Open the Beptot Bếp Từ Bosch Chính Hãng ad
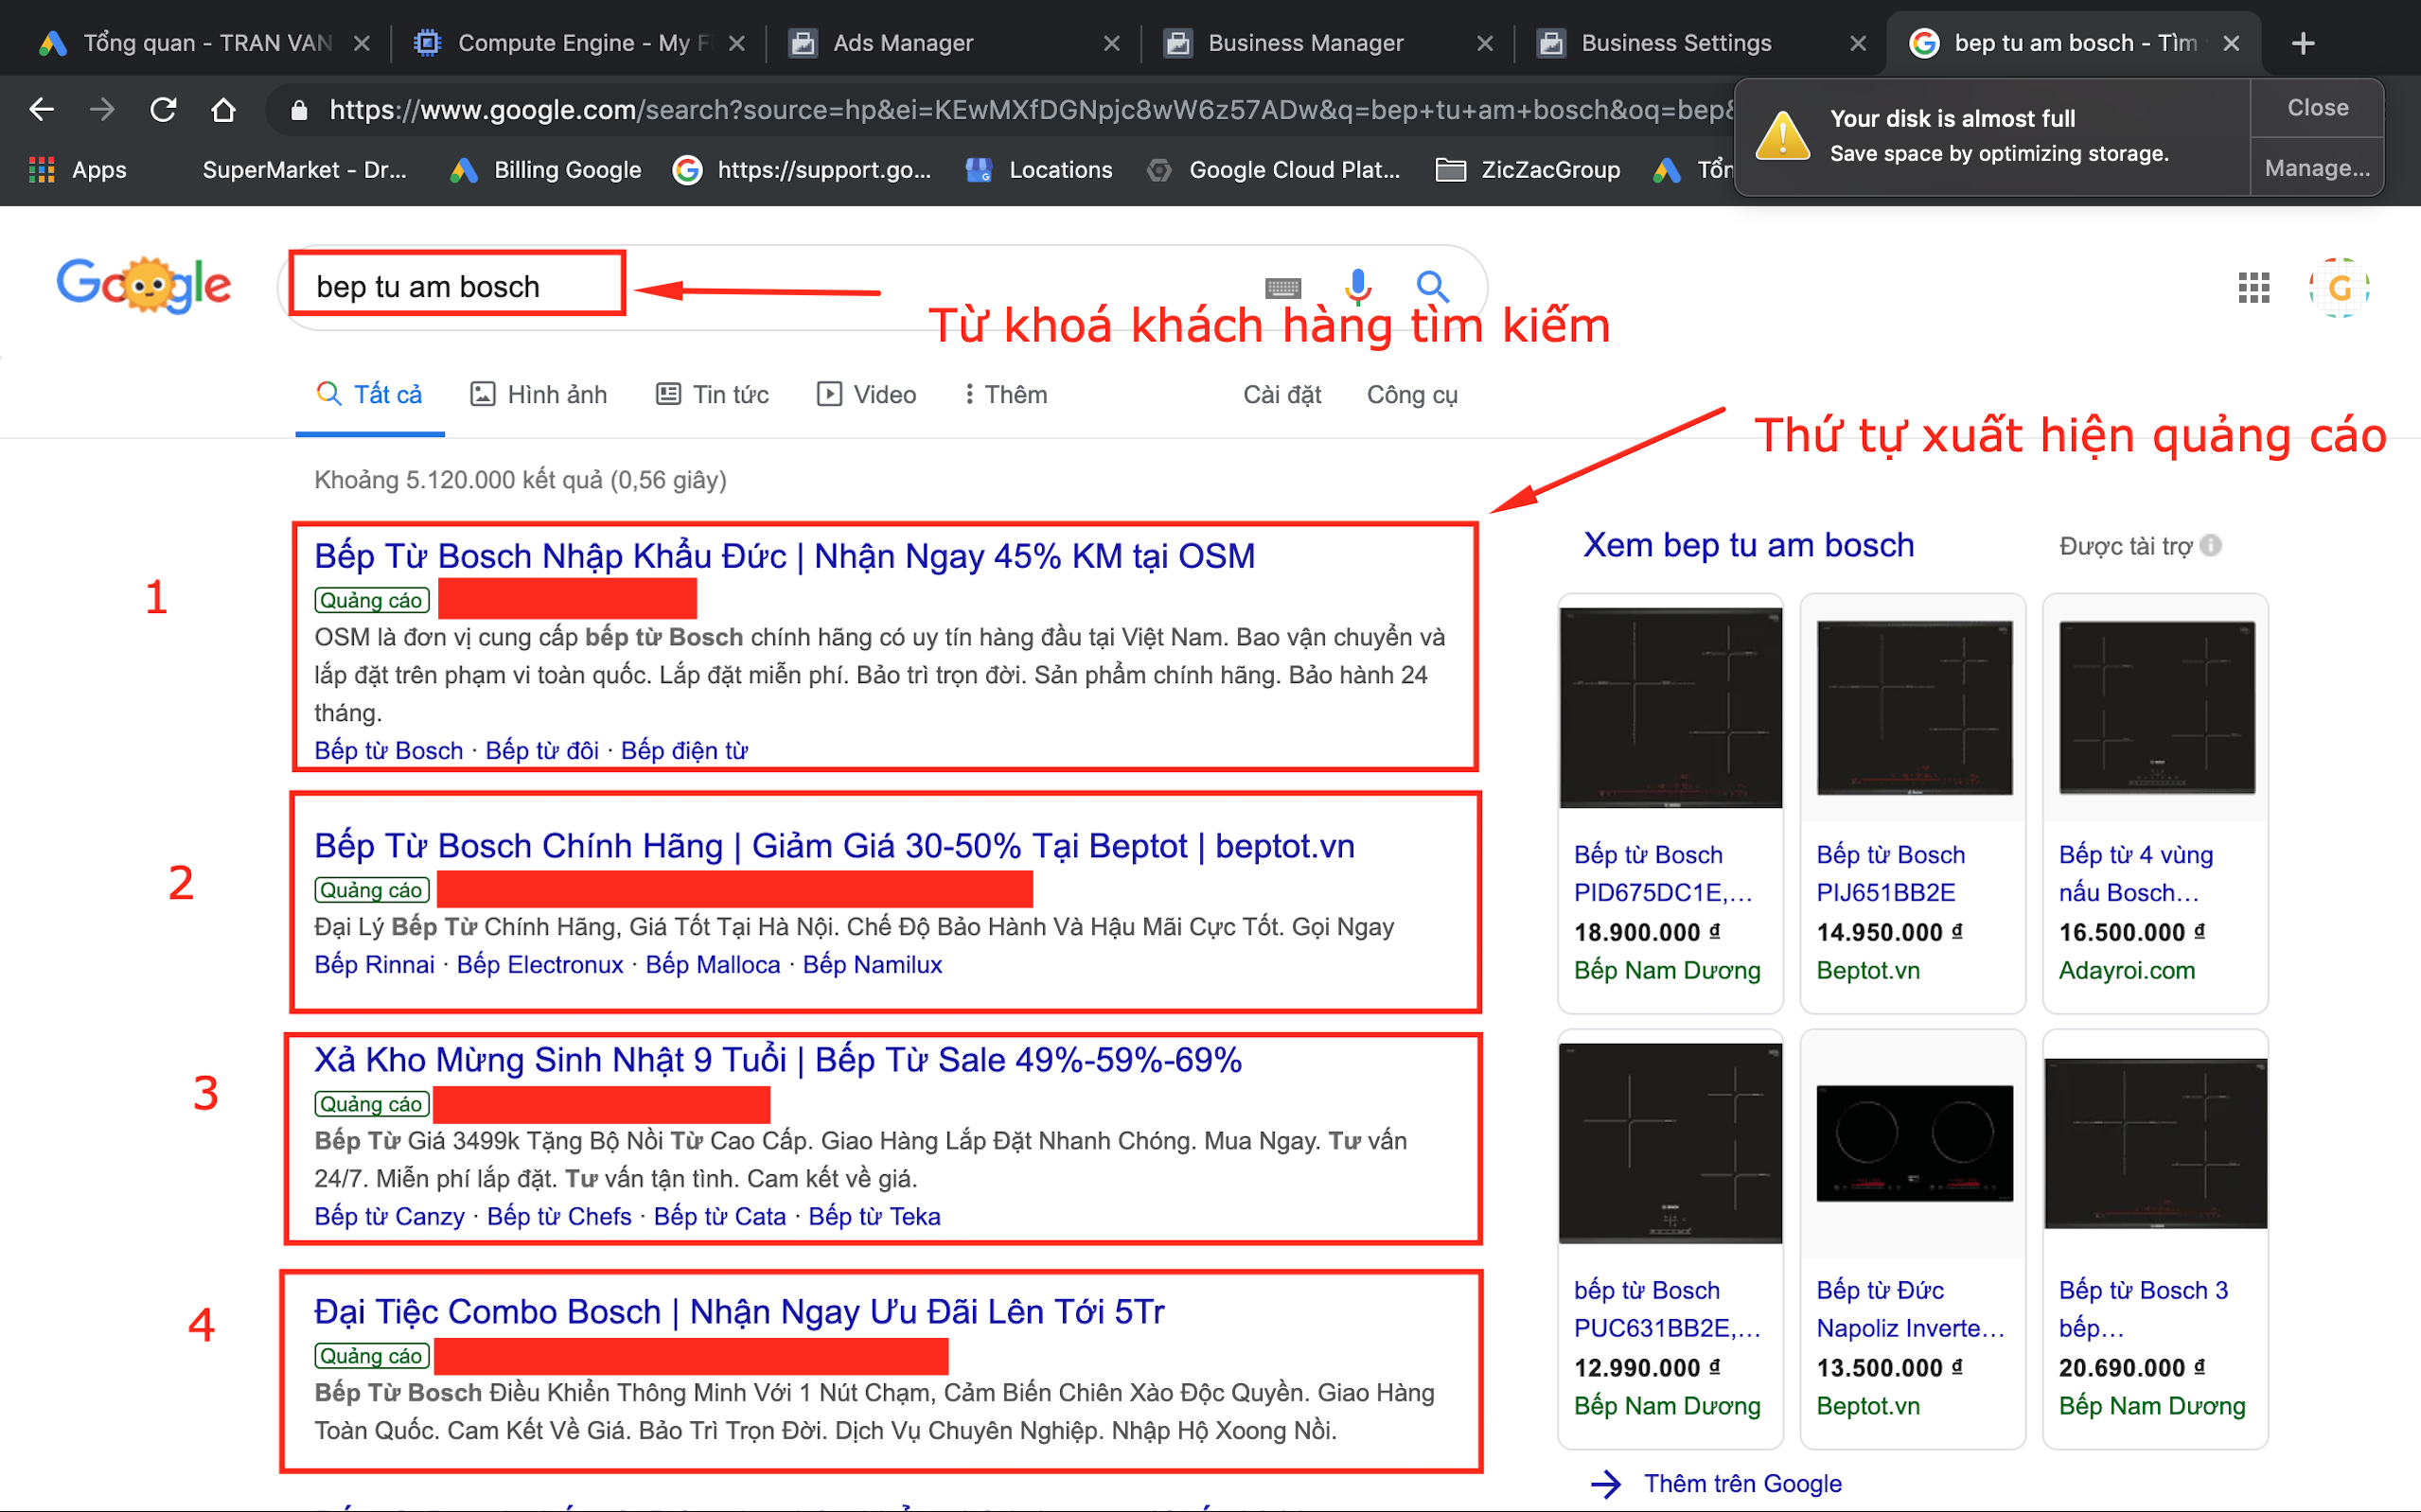Viewport: 2421px width, 1512px height. click(x=834, y=846)
